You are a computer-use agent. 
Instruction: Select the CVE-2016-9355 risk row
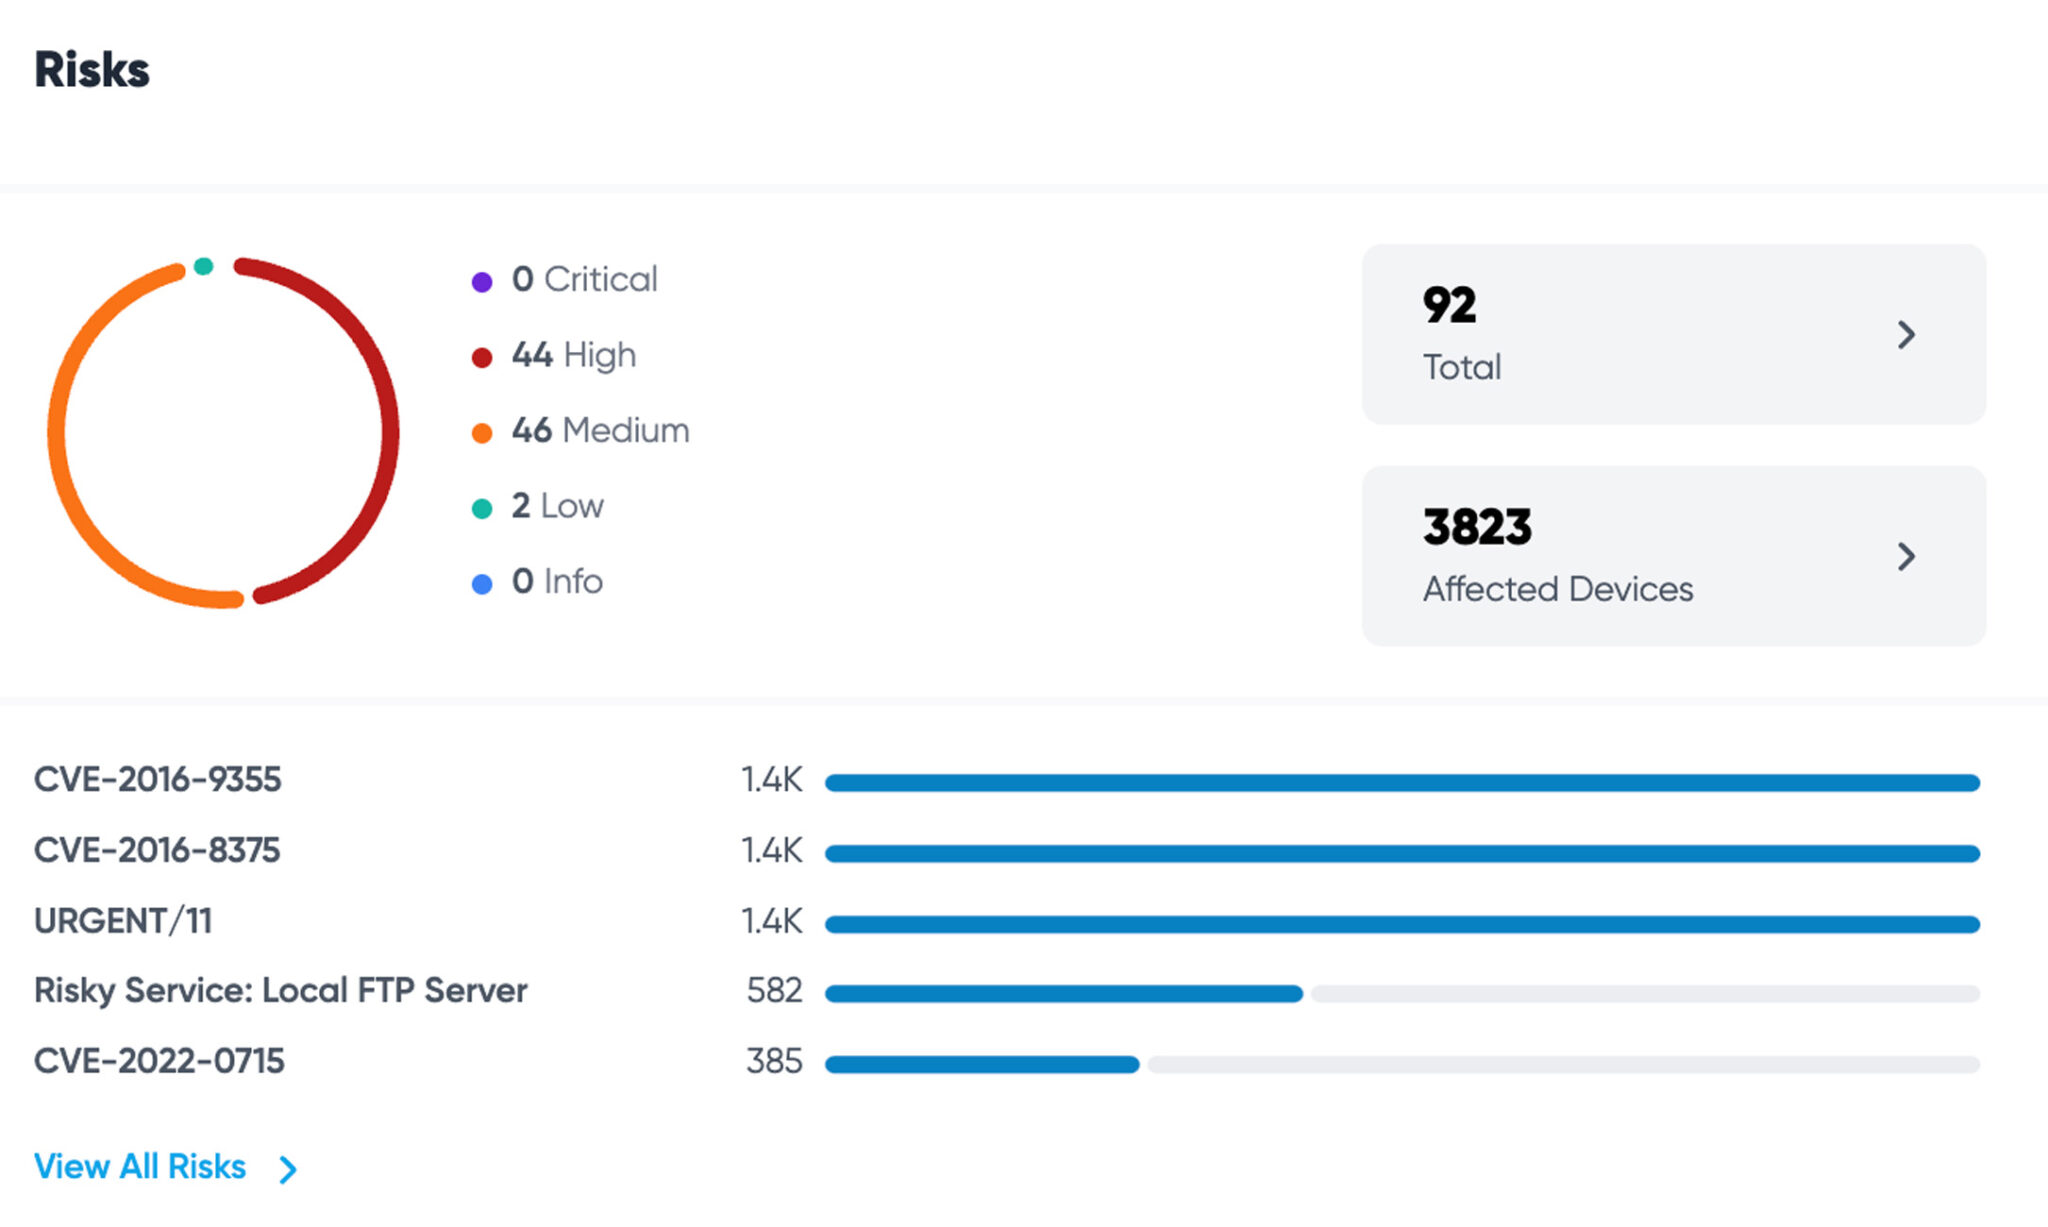point(1007,780)
